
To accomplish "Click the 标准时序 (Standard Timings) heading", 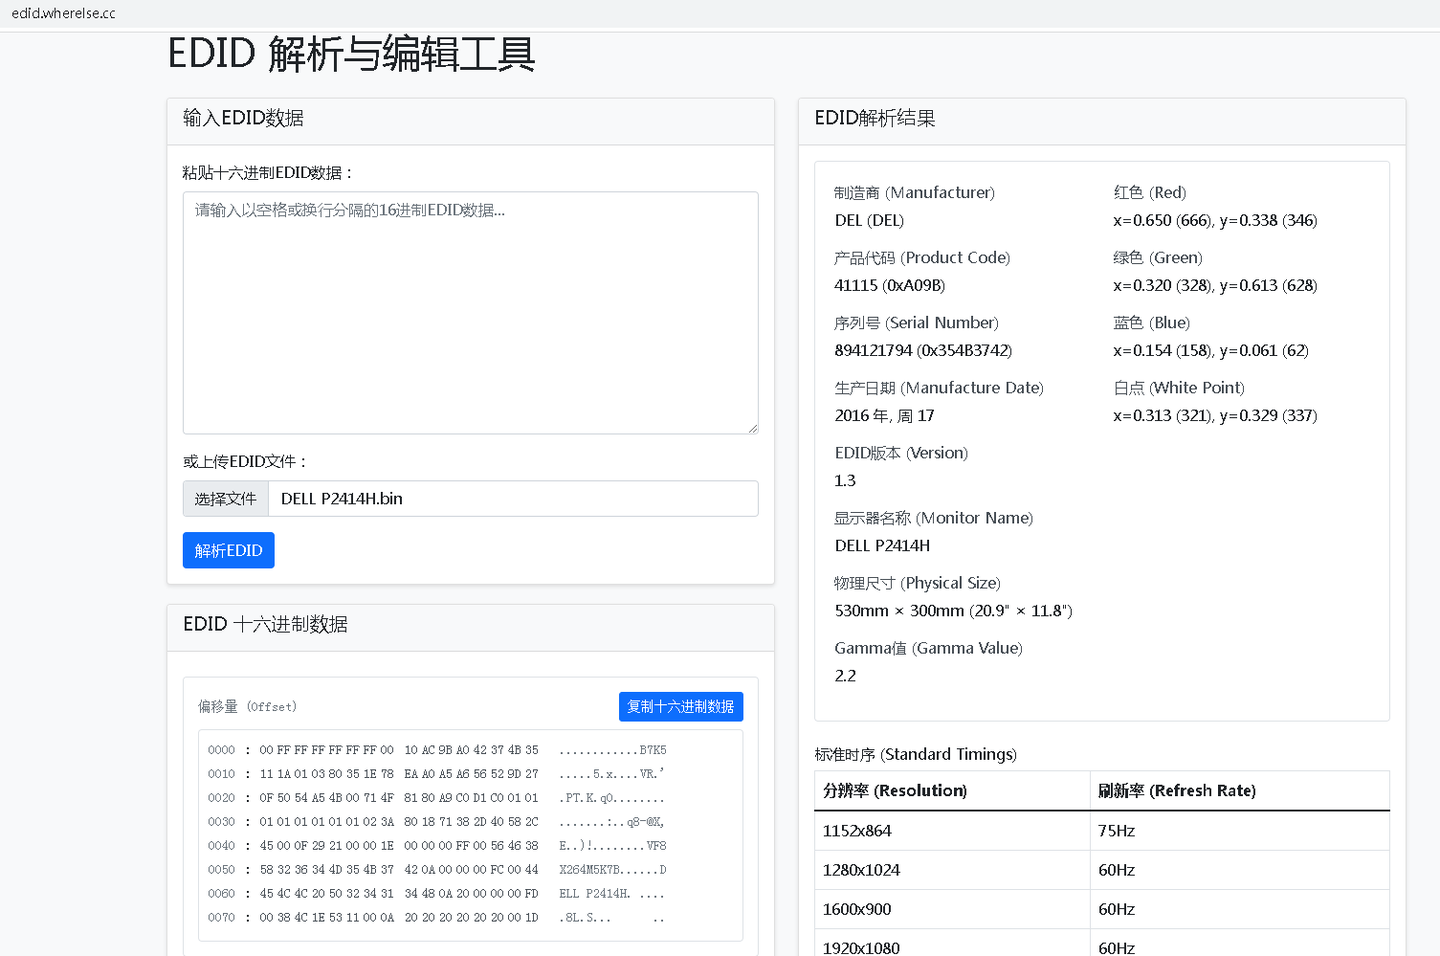I will point(915,754).
